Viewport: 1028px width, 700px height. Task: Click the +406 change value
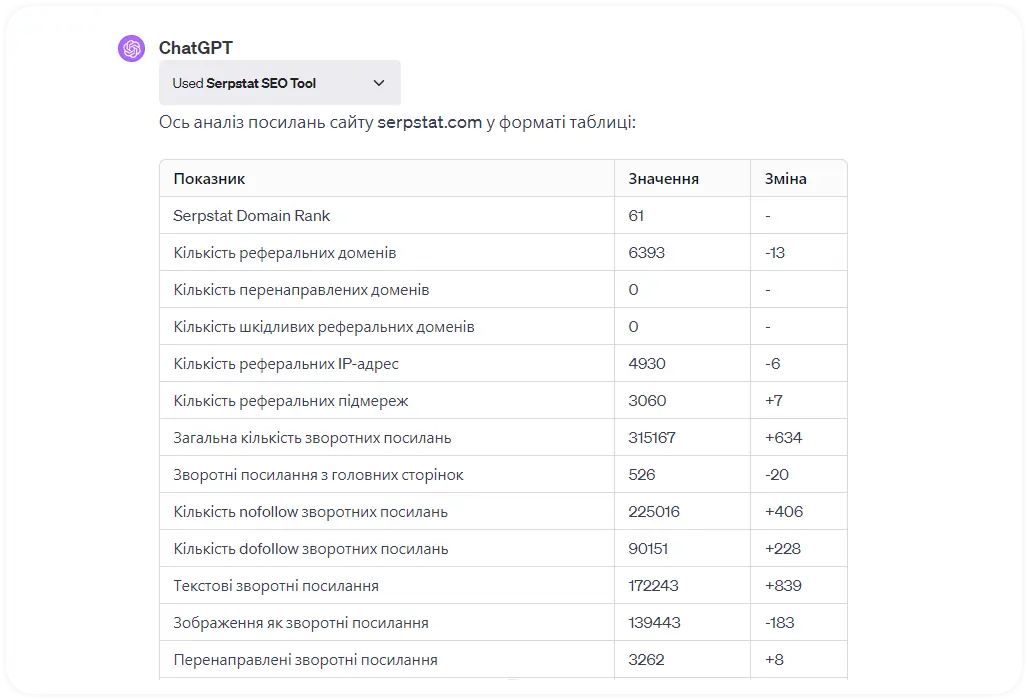784,512
